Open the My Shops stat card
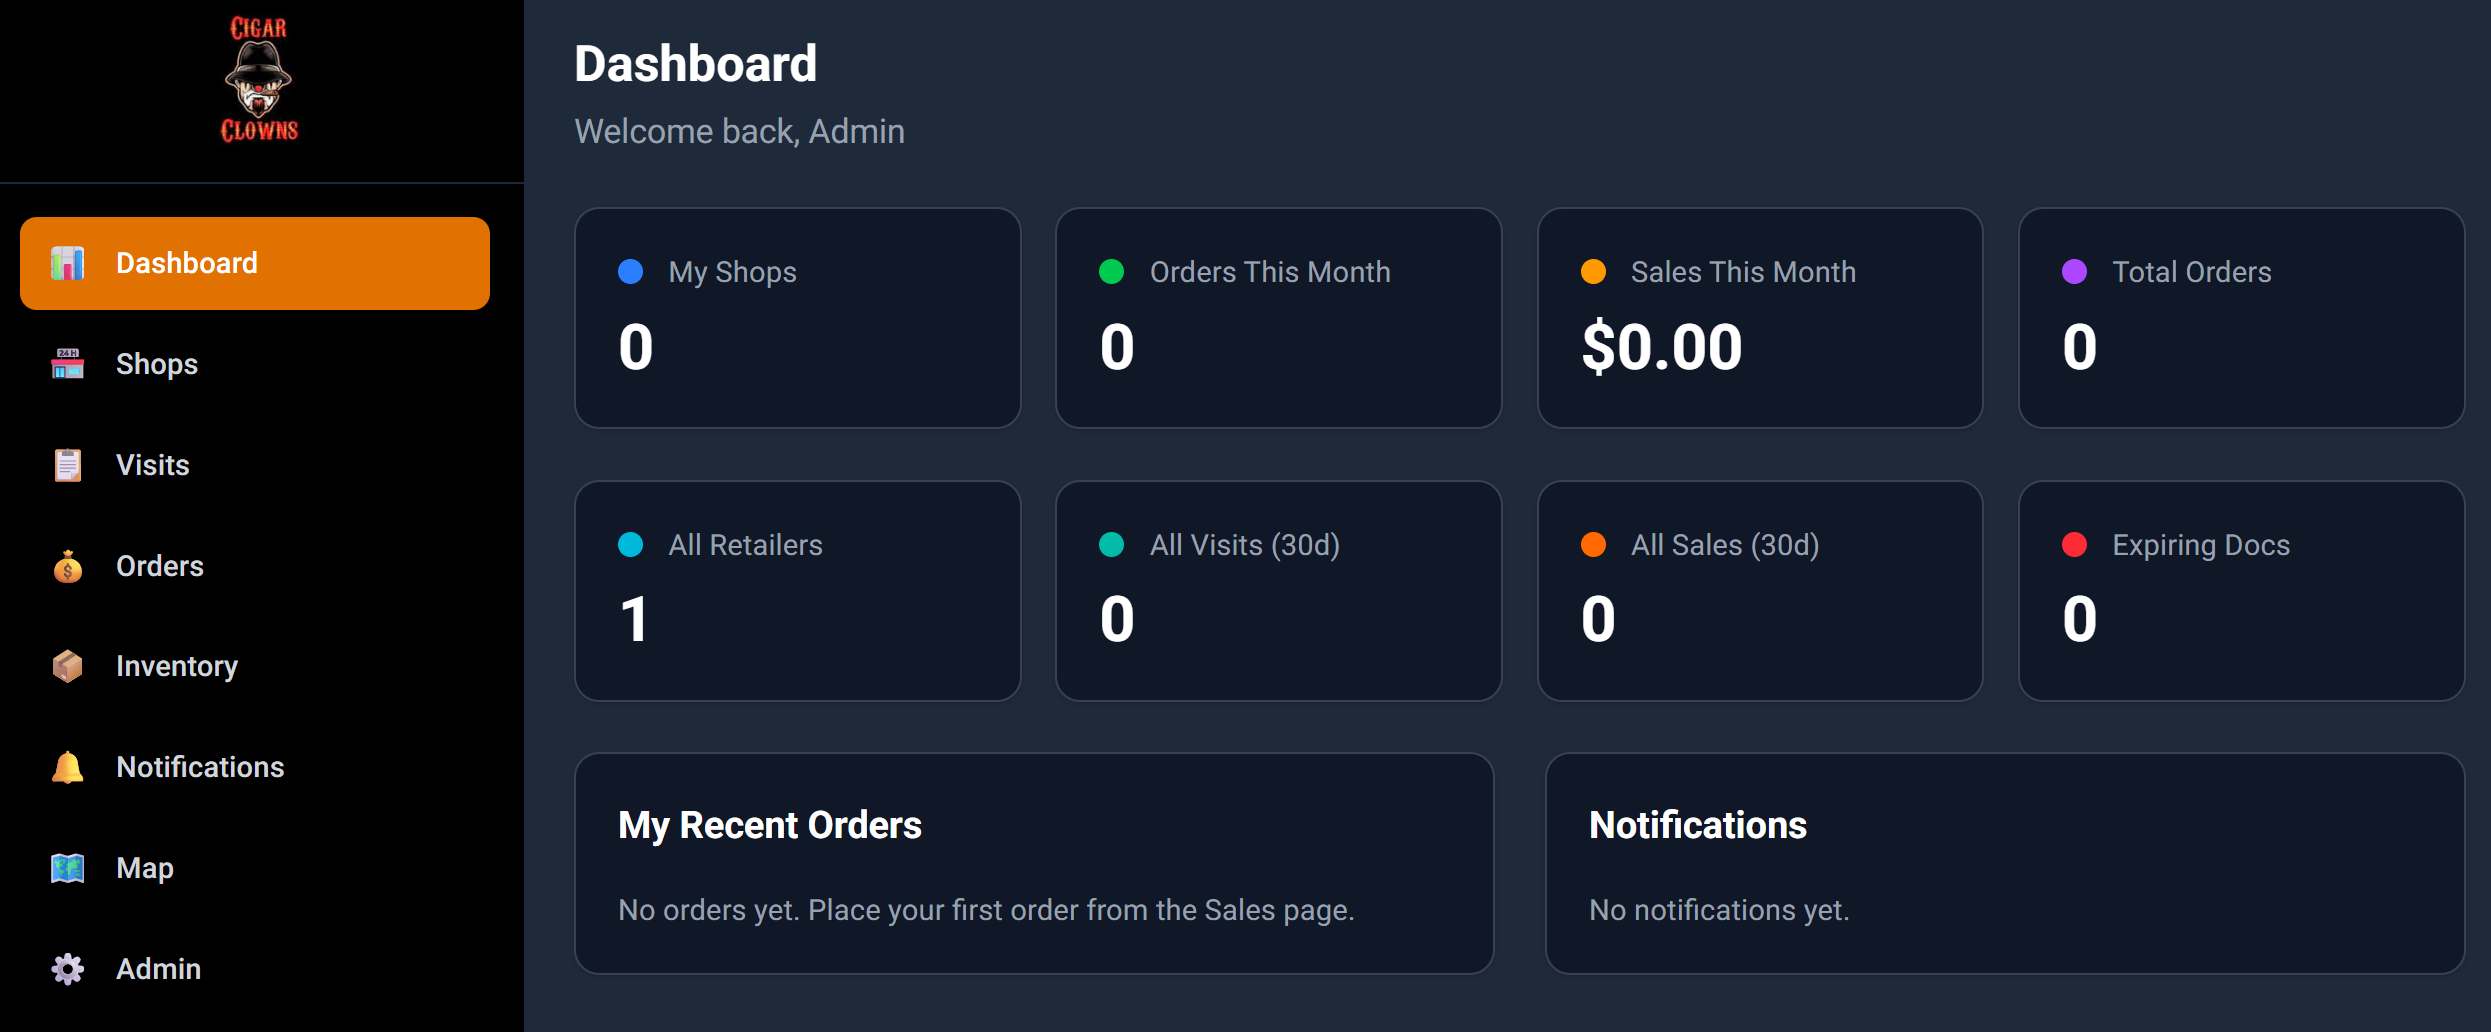Screen dimensions: 2491x1032 [797, 318]
